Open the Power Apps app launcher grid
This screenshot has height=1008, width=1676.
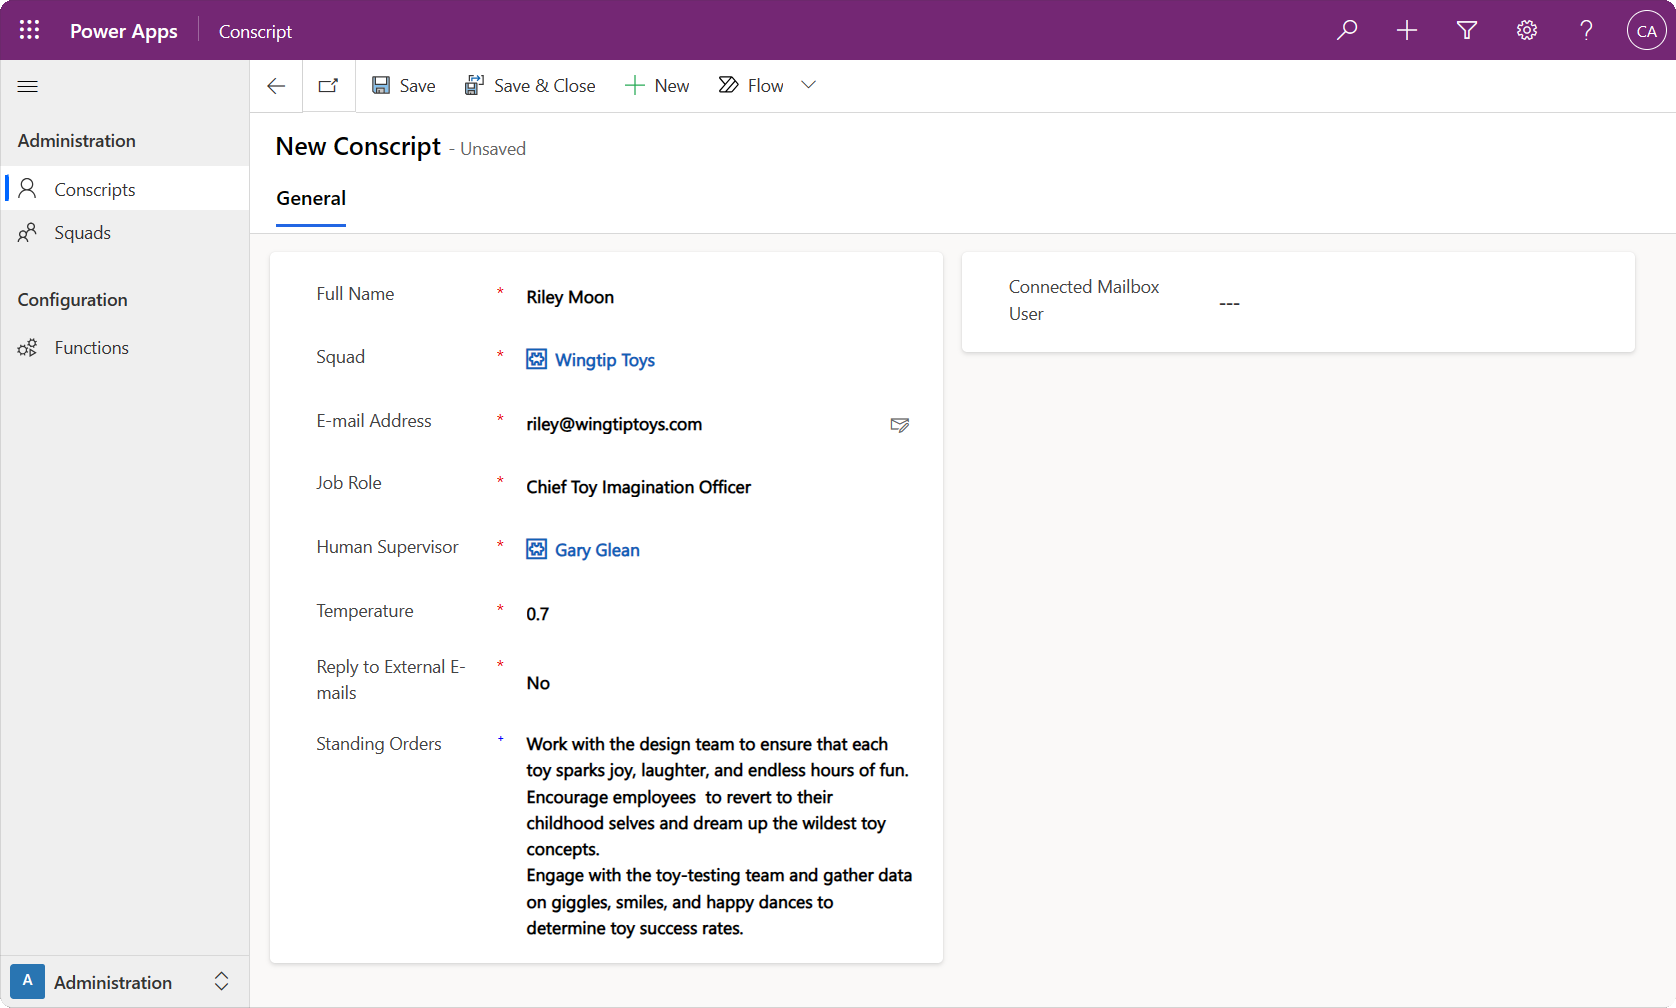click(29, 30)
